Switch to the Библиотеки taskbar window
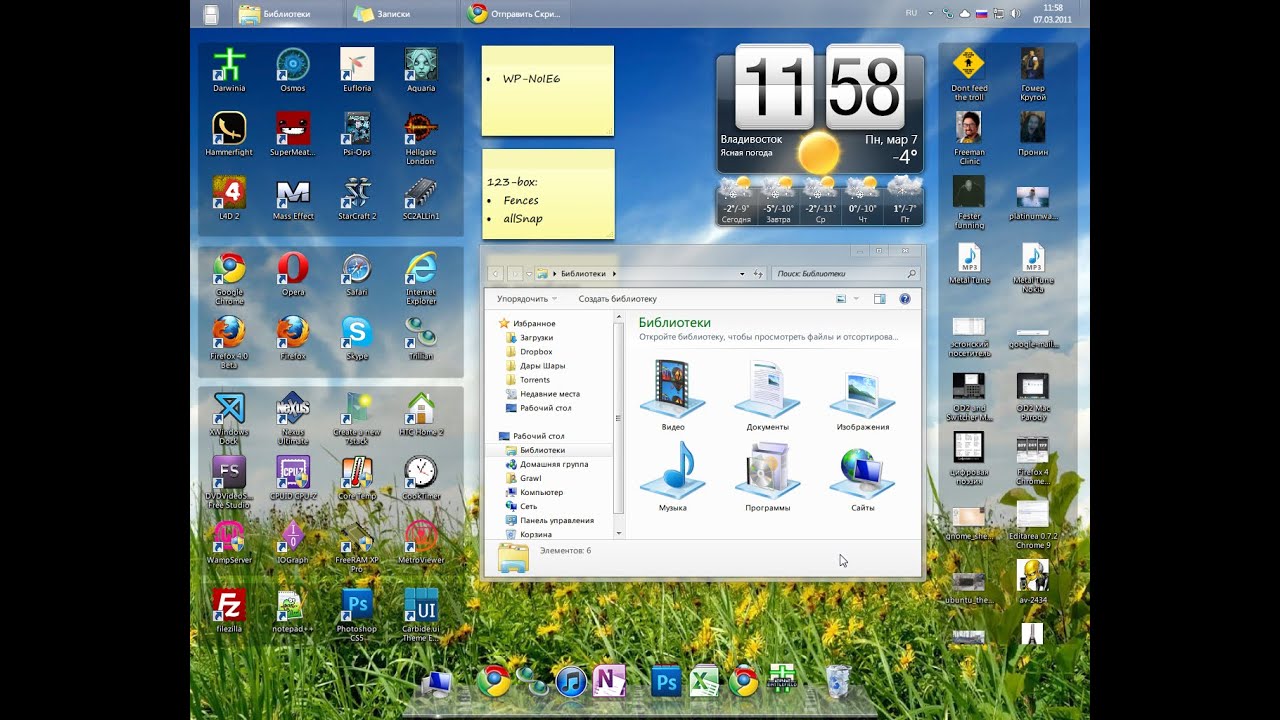Image resolution: width=1280 pixels, height=720 pixels. [288, 14]
